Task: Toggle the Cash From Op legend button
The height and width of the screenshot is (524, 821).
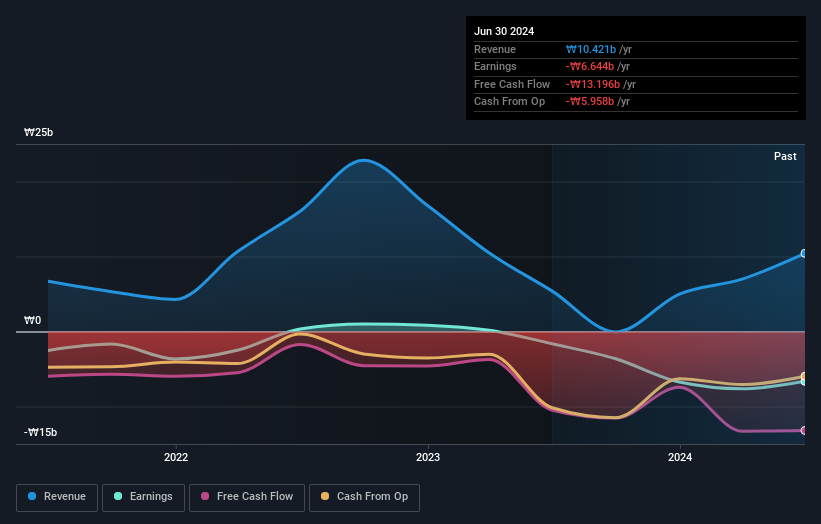Action: click(364, 497)
